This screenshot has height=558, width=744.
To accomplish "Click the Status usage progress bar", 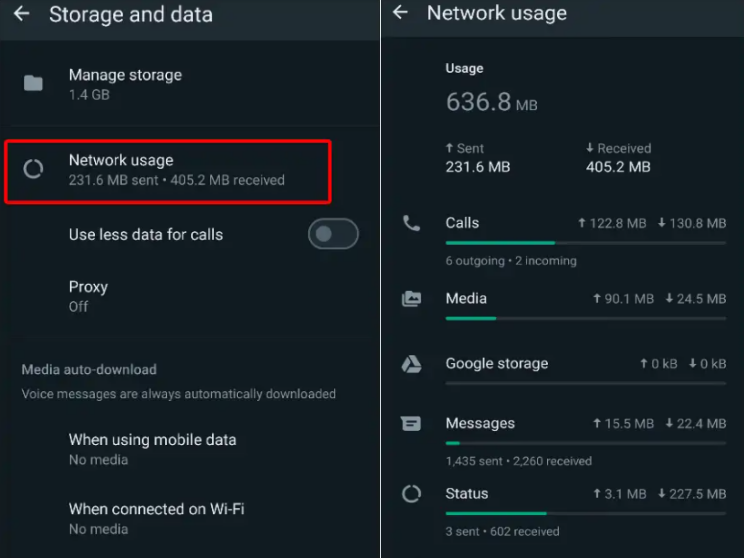I will (585, 513).
